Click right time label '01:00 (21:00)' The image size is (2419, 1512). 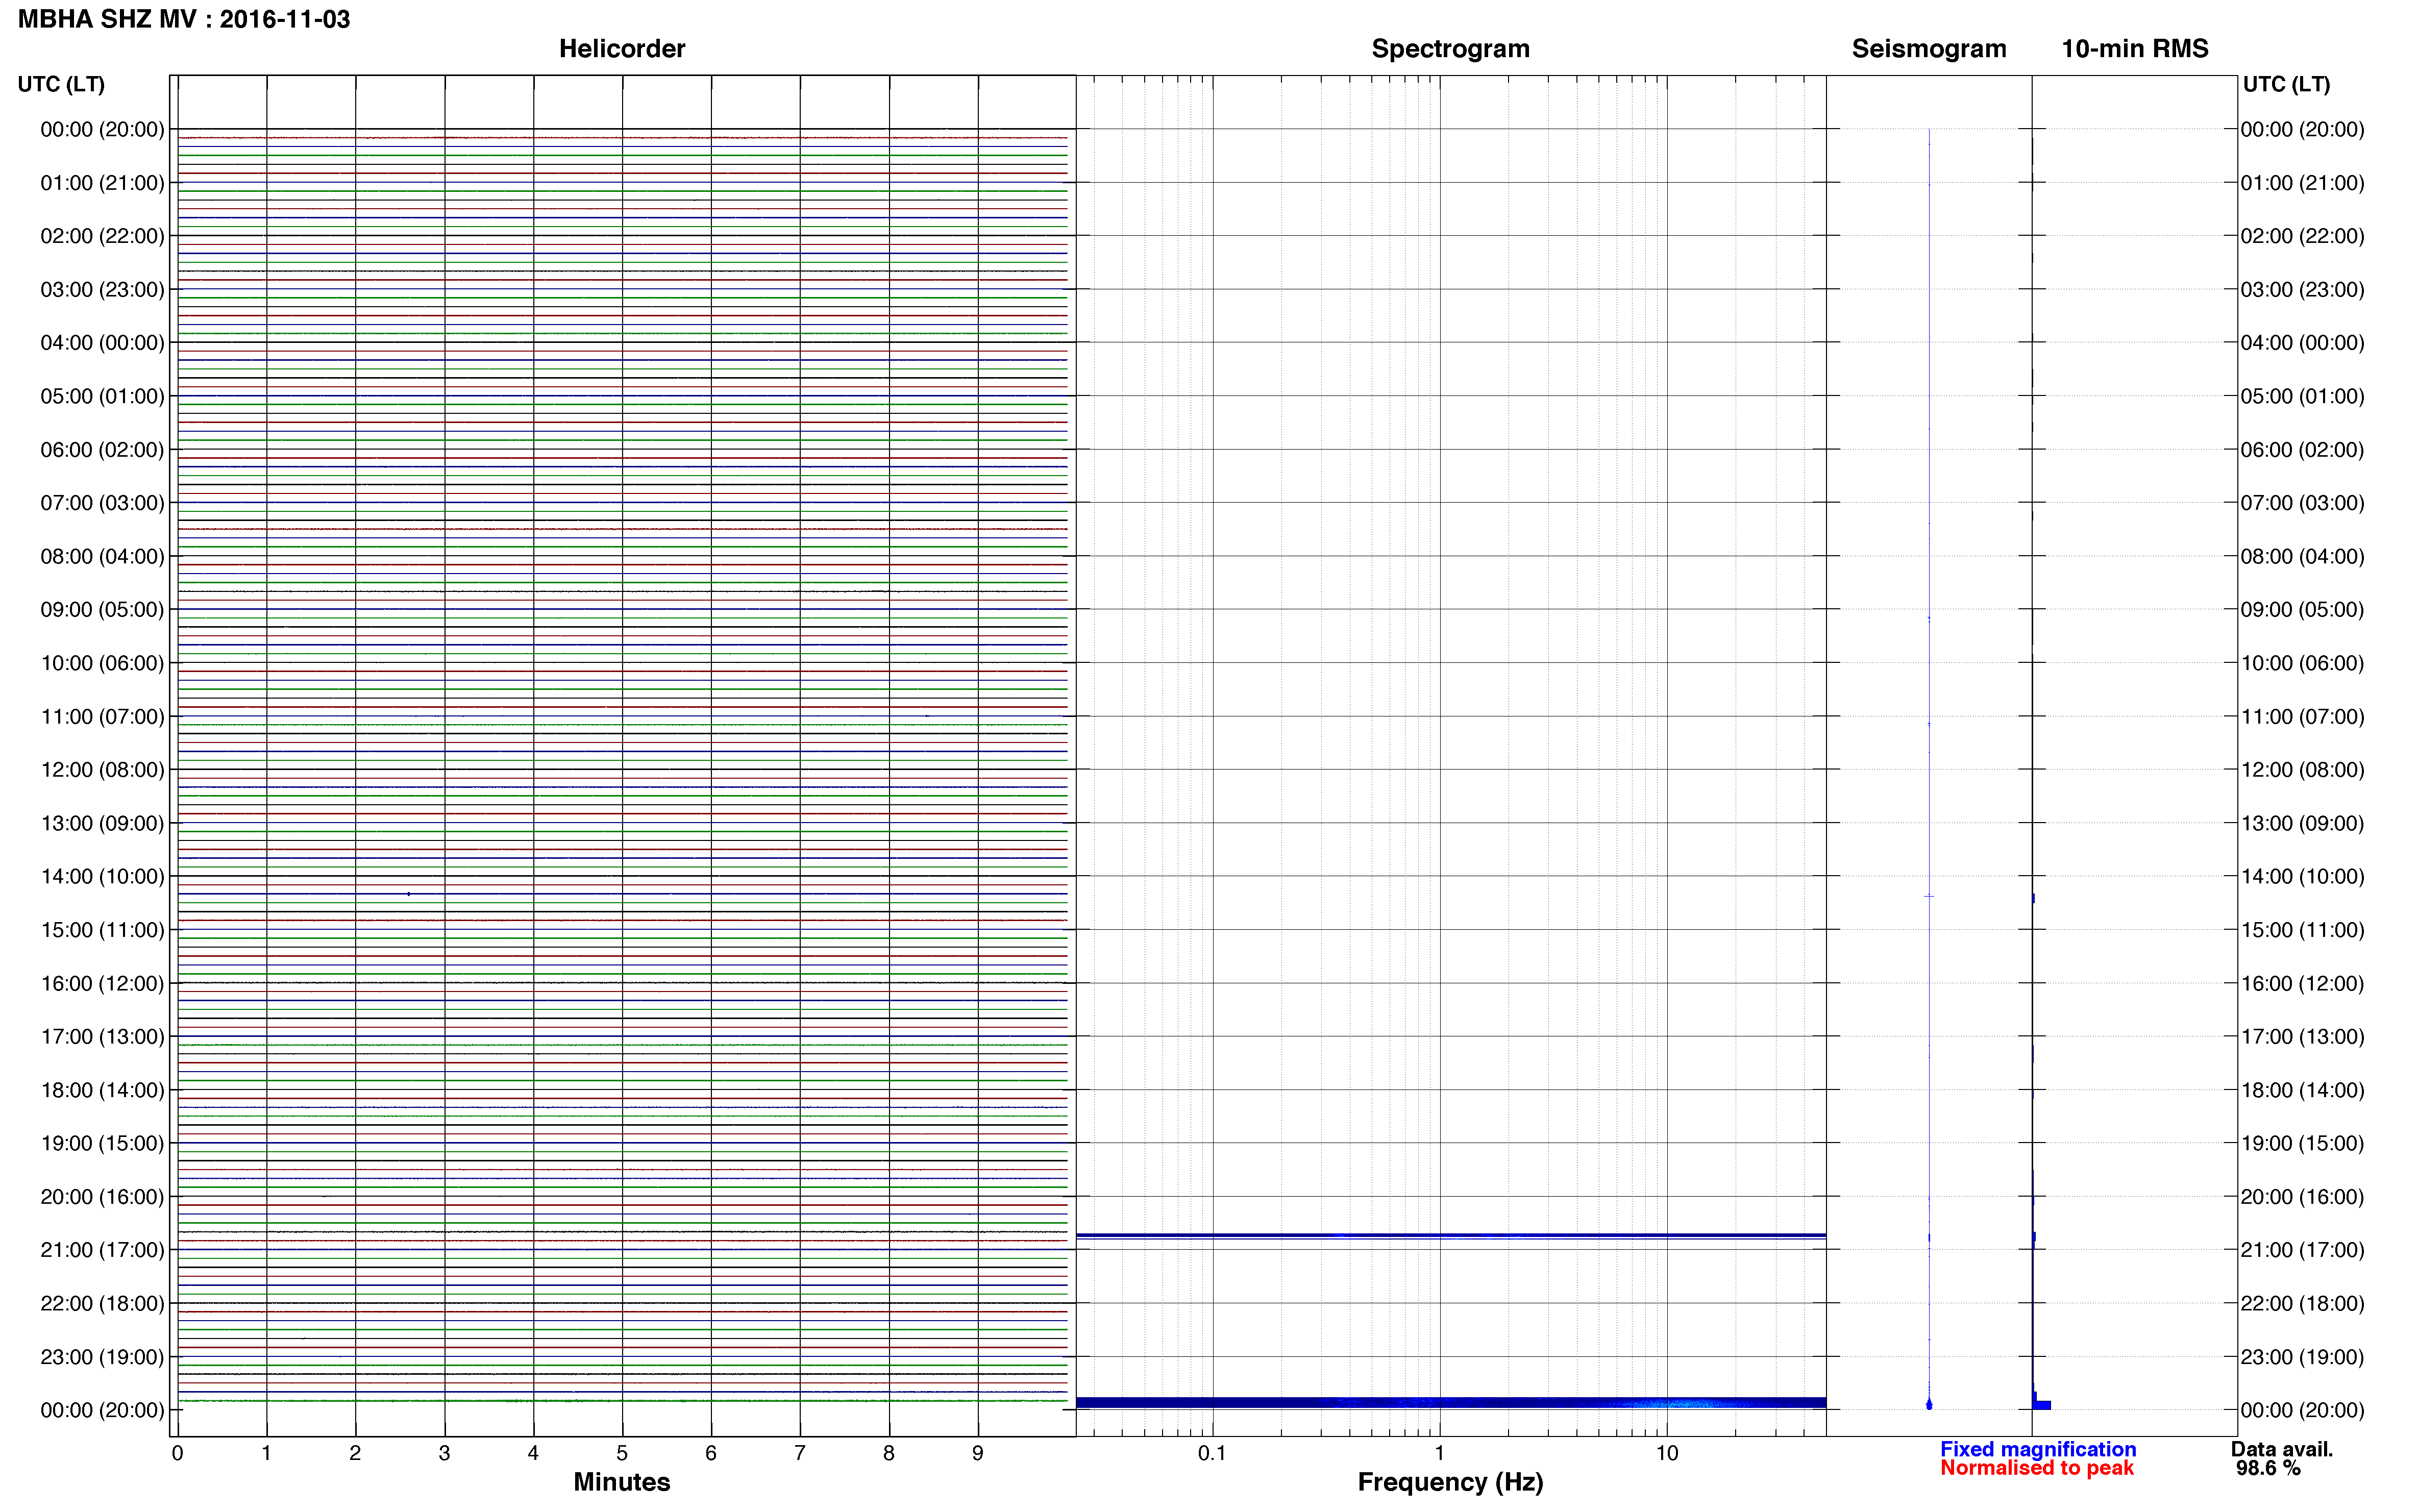[x=2302, y=183]
